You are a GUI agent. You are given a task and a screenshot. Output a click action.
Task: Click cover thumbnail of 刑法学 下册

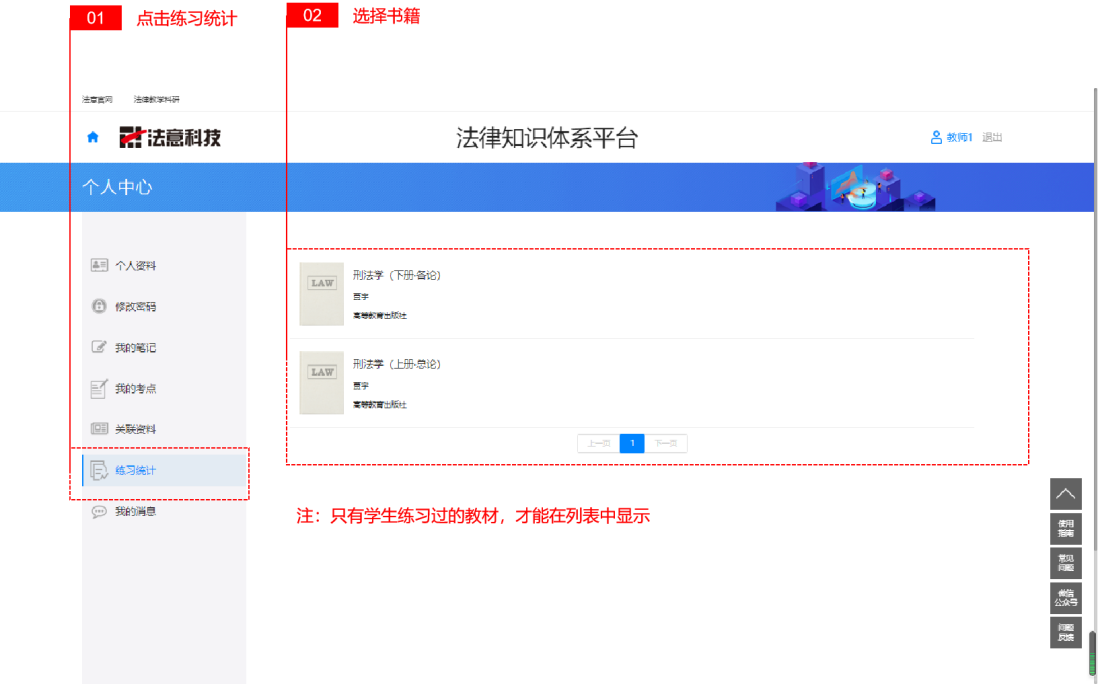click(322, 294)
